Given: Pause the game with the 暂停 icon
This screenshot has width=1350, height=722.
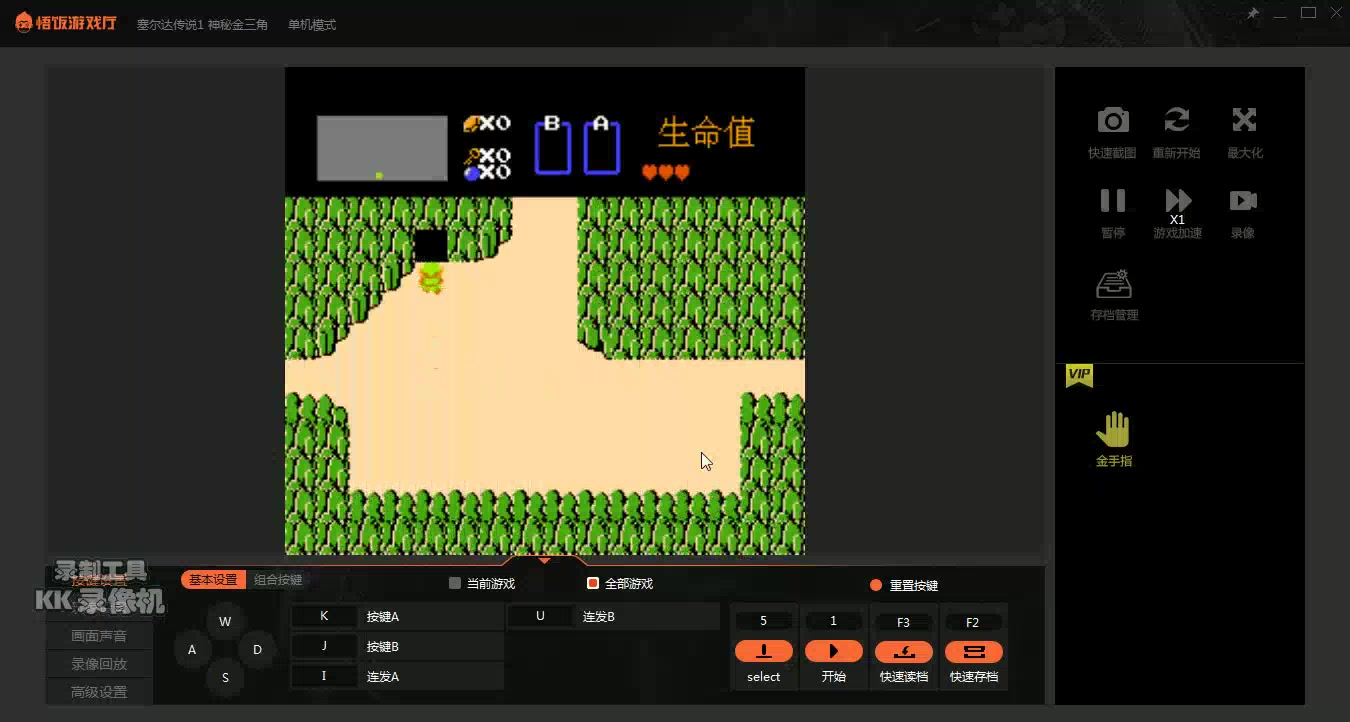Looking at the screenshot, I should [1113, 200].
